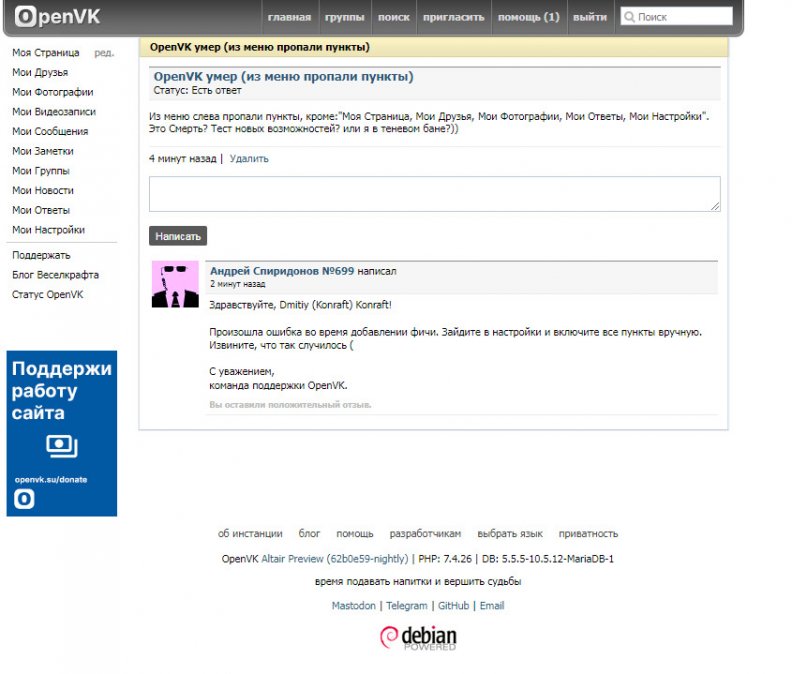Click the Поддержать sidebar link

pos(41,255)
